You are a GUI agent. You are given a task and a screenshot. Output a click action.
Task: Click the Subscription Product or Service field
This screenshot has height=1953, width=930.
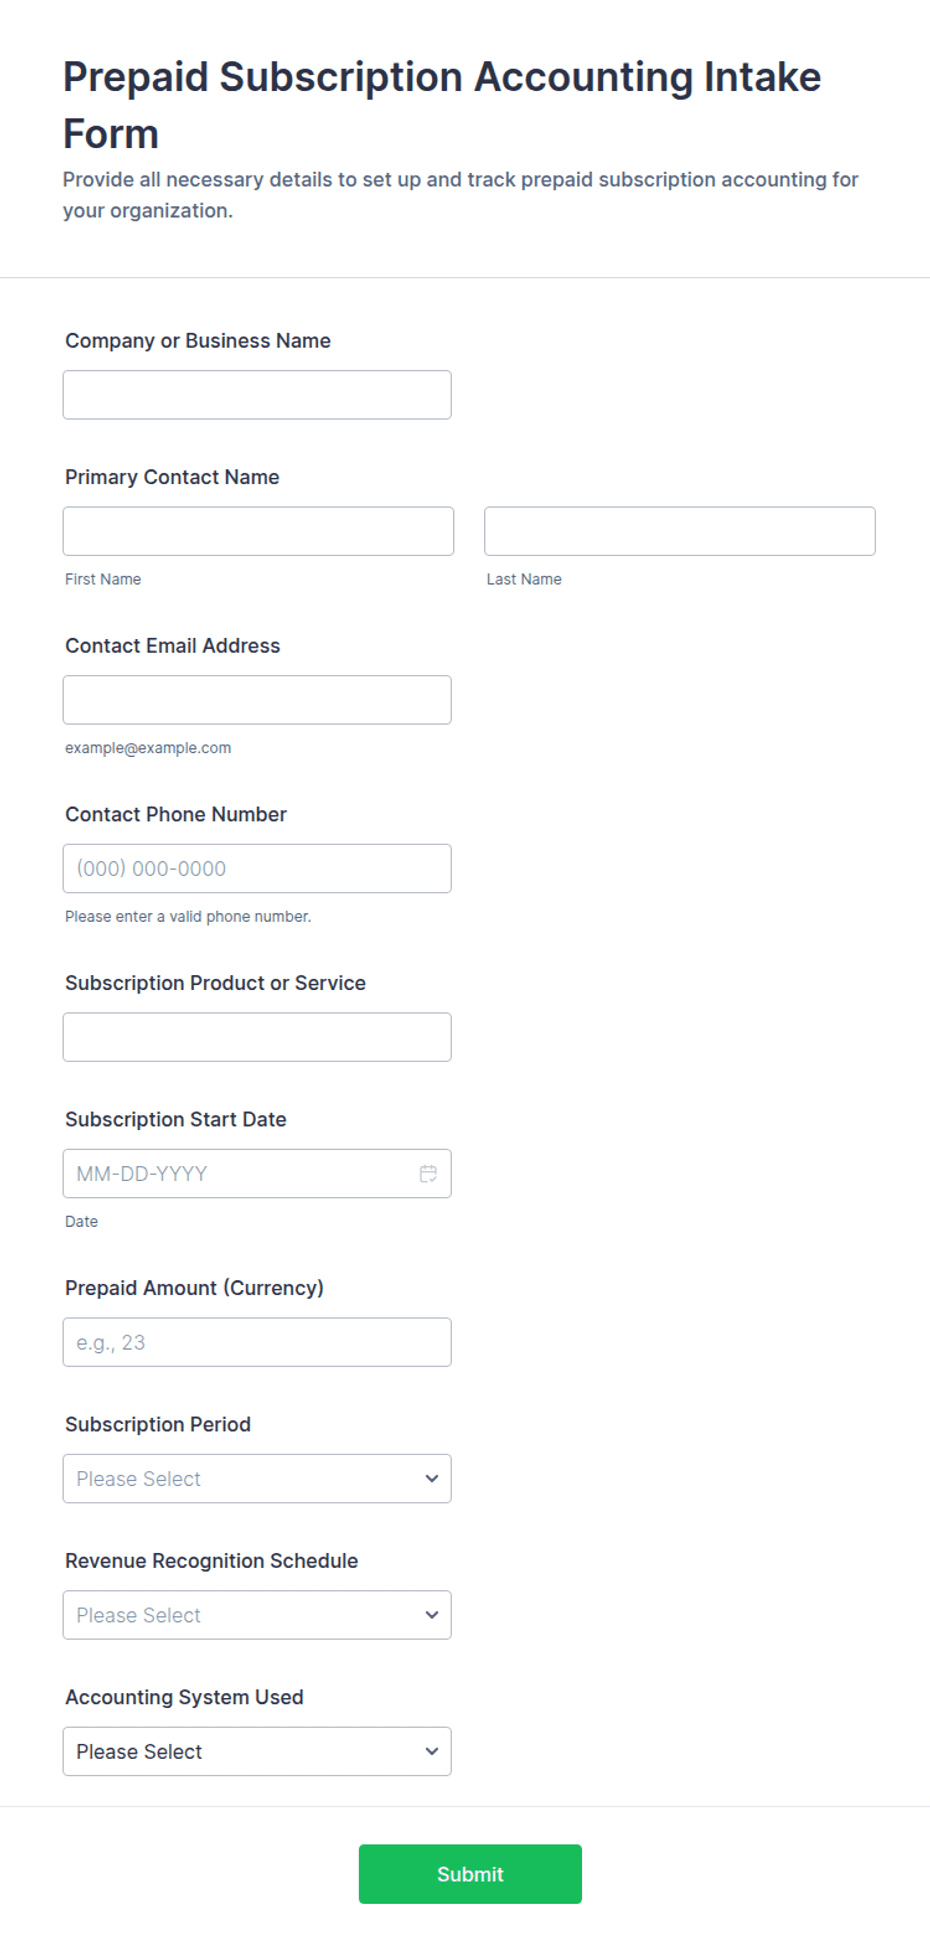(x=257, y=1037)
